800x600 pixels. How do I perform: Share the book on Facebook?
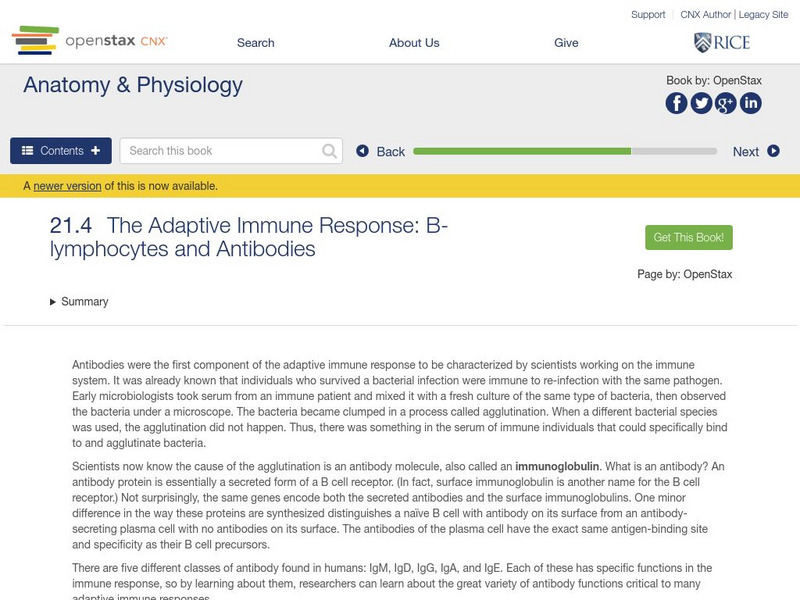677,103
